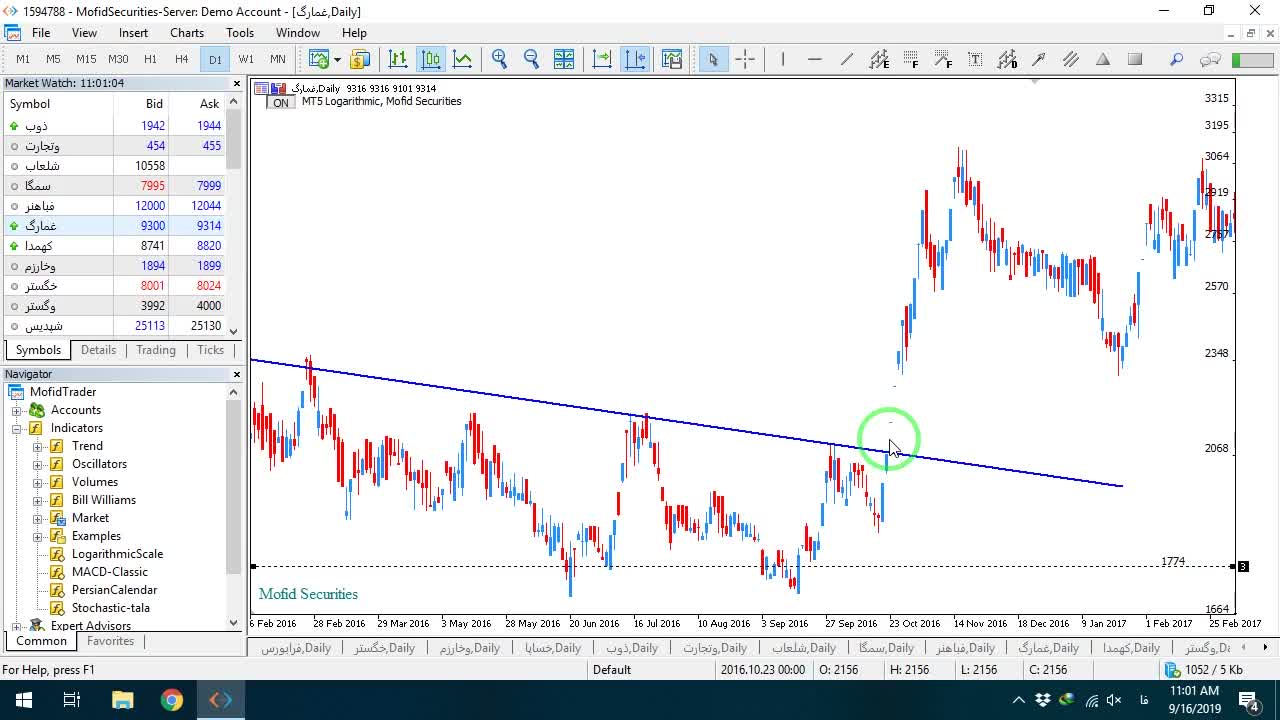Draw a vertical line tool

(783, 59)
